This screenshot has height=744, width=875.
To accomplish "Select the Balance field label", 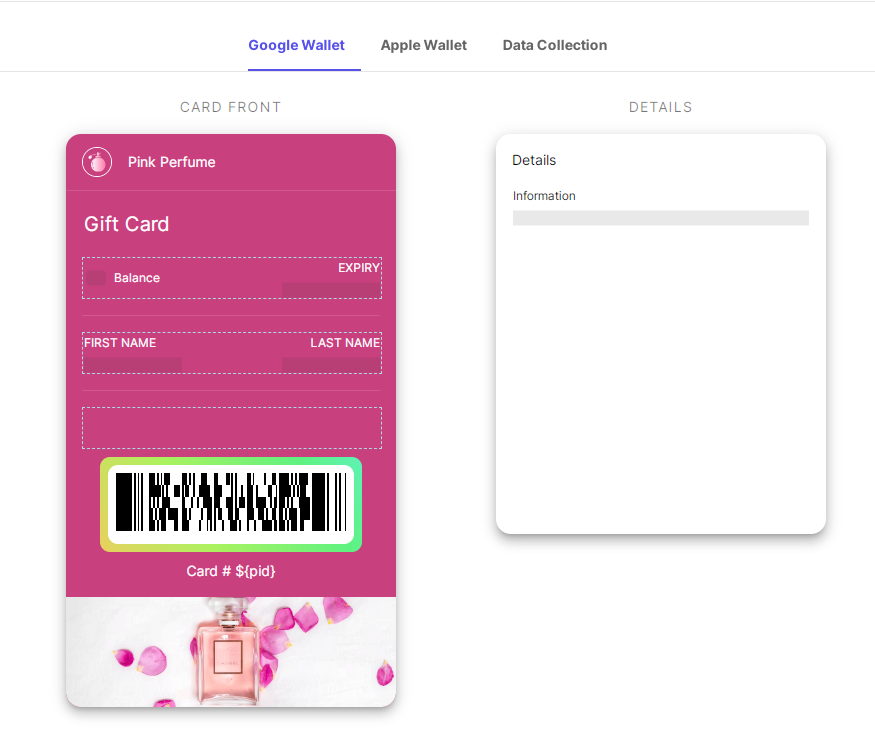I will pyautogui.click(x=137, y=278).
